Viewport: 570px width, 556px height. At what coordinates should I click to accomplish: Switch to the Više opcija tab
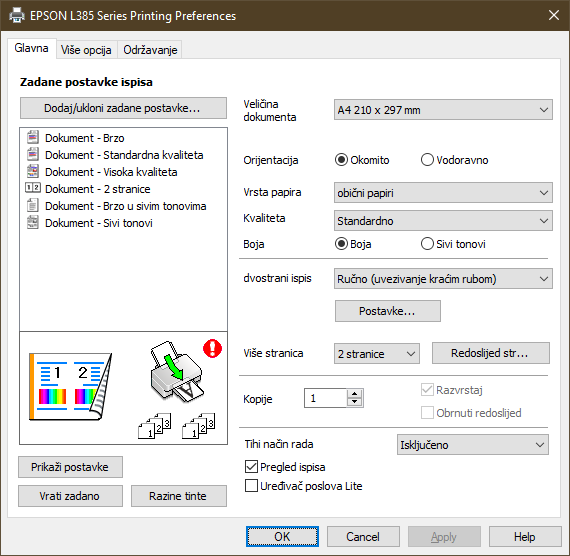point(86,49)
